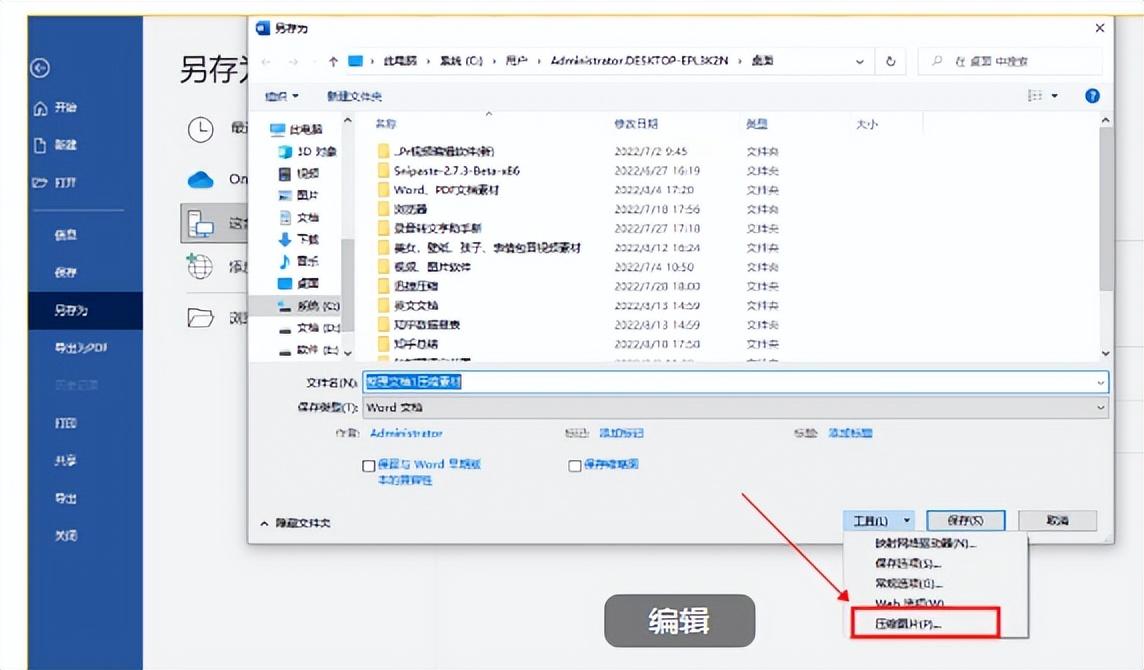Enable the 保存缩略图 checkbox
The image size is (1144, 670).
pyautogui.click(x=575, y=466)
